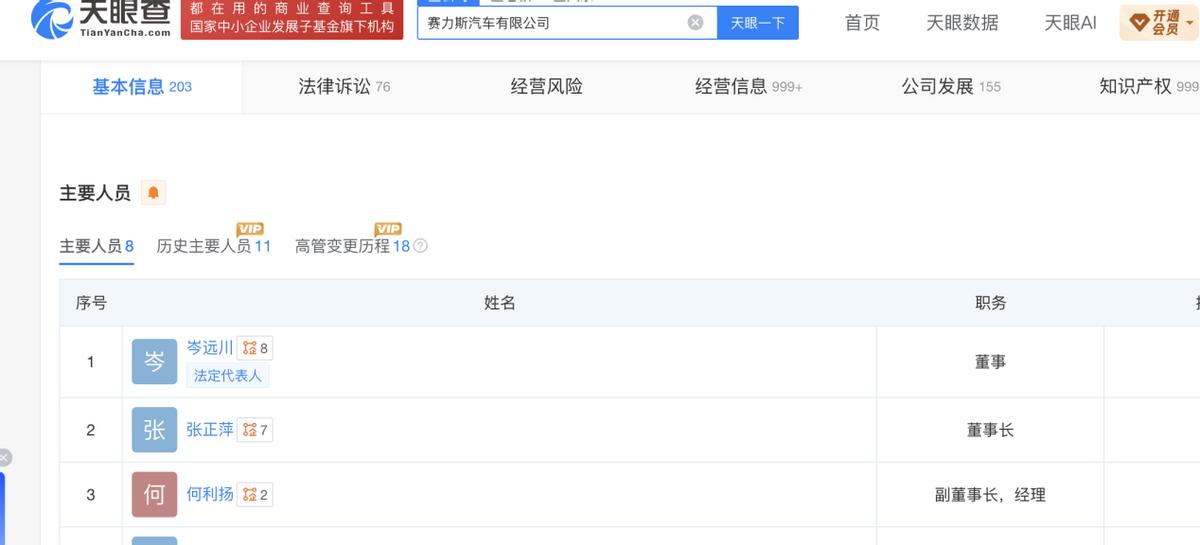The image size is (1200, 545).
Task: Click the TianYanCha logo
Action: click(x=101, y=19)
